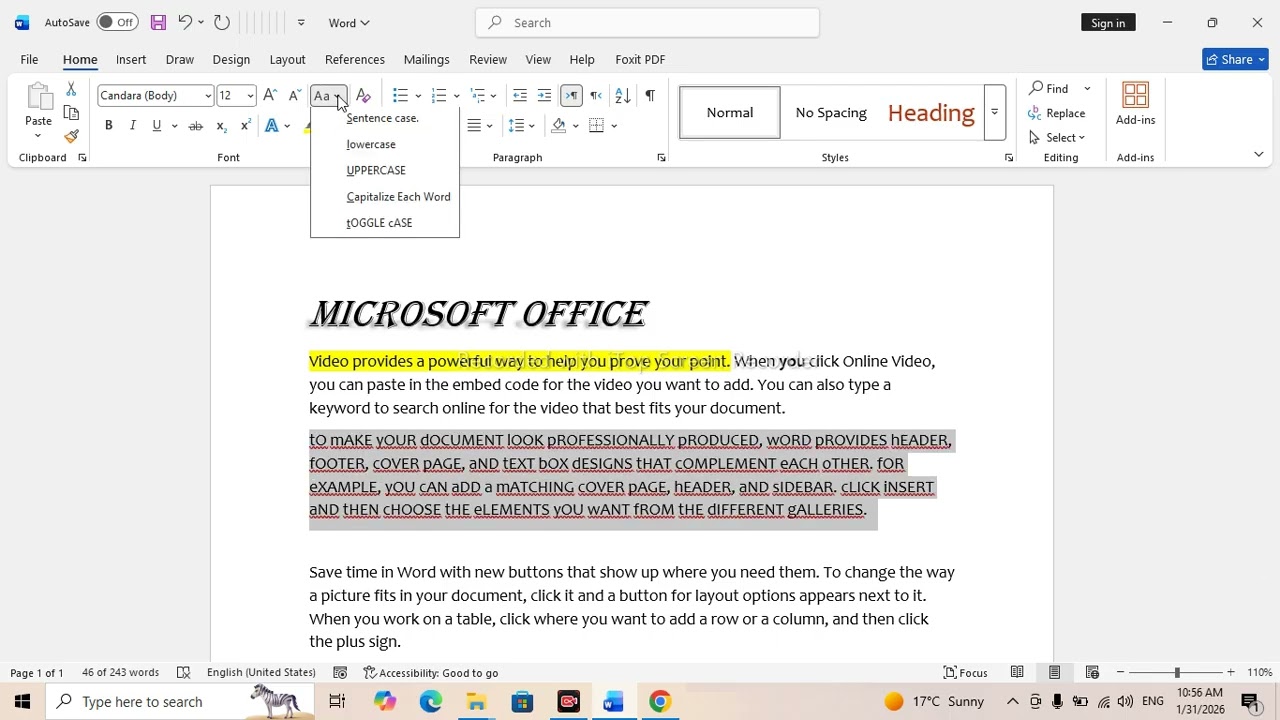Click the zoom slider handle
Viewport: 1280px width, 720px height.
(x=1177, y=672)
